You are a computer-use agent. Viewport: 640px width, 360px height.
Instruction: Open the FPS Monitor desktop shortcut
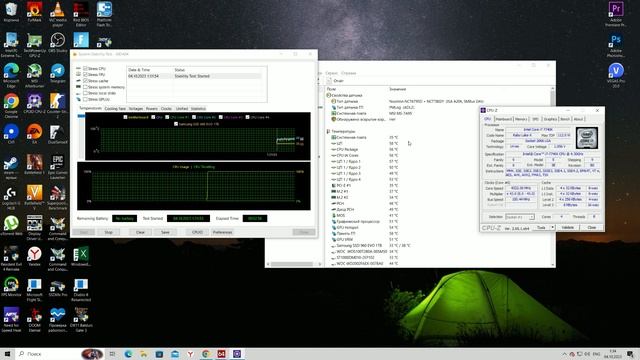click(x=11, y=287)
